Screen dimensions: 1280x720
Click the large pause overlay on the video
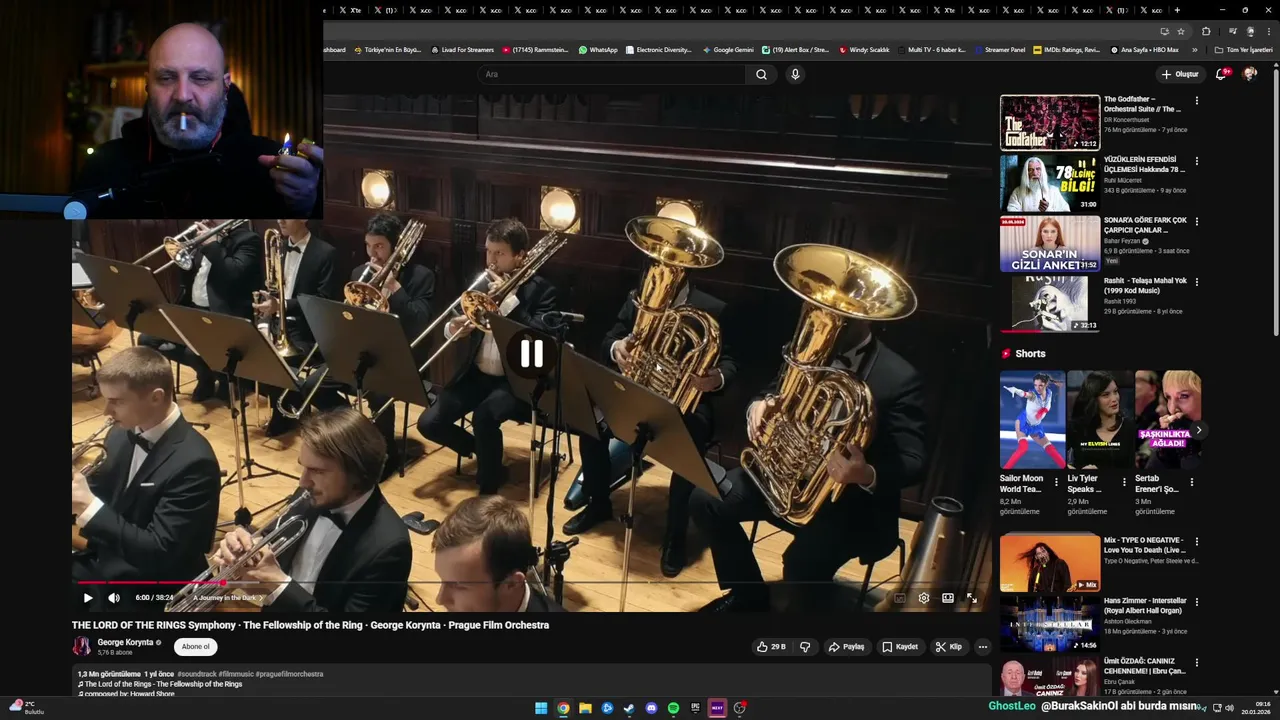click(x=531, y=353)
